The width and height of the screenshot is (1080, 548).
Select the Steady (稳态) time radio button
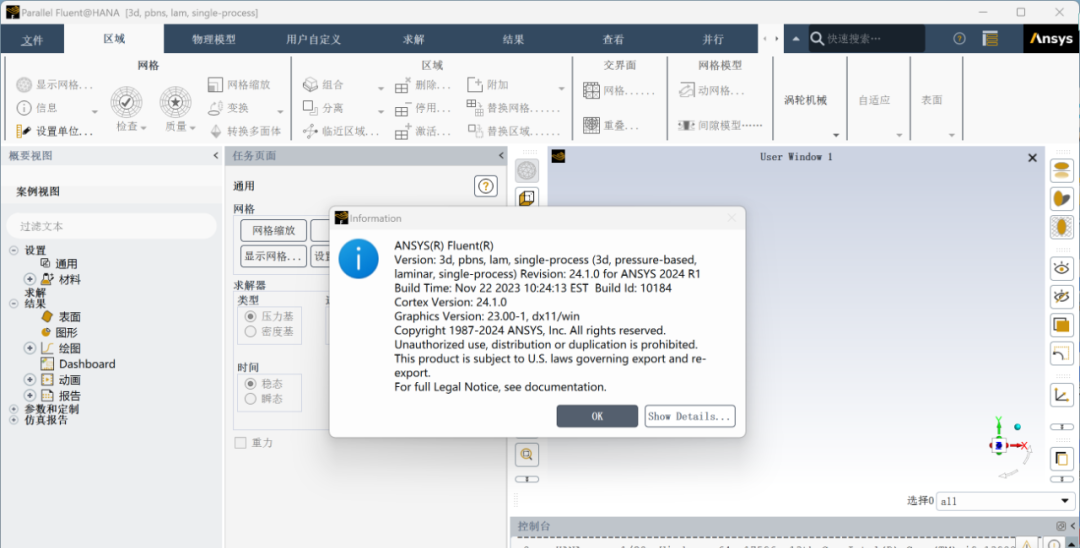[251, 383]
